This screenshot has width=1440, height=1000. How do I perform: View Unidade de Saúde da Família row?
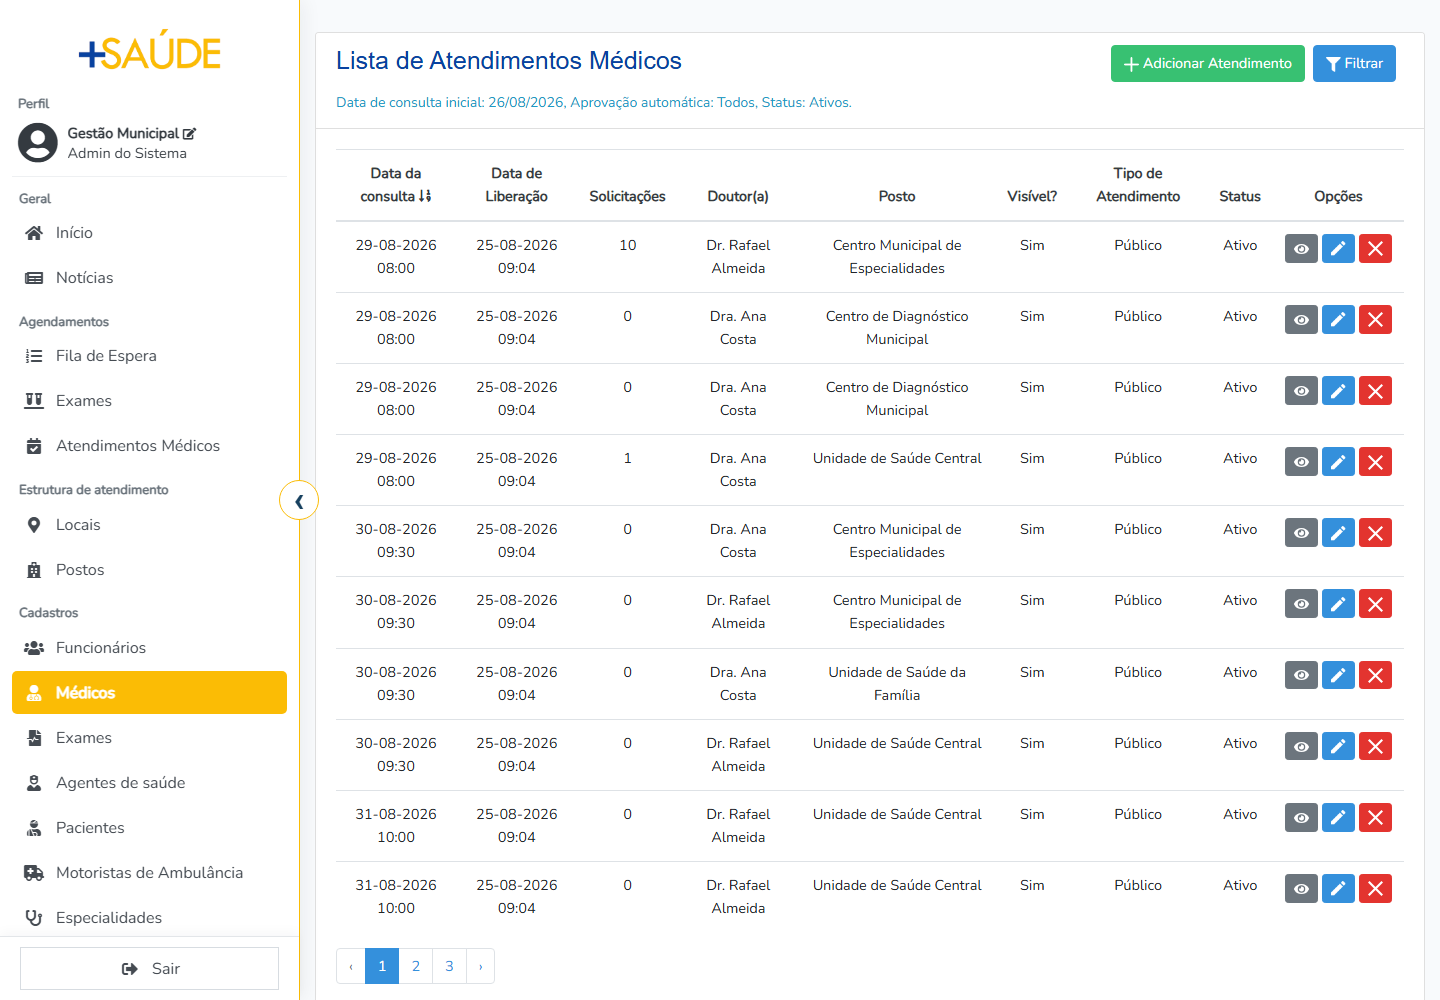click(x=1301, y=676)
